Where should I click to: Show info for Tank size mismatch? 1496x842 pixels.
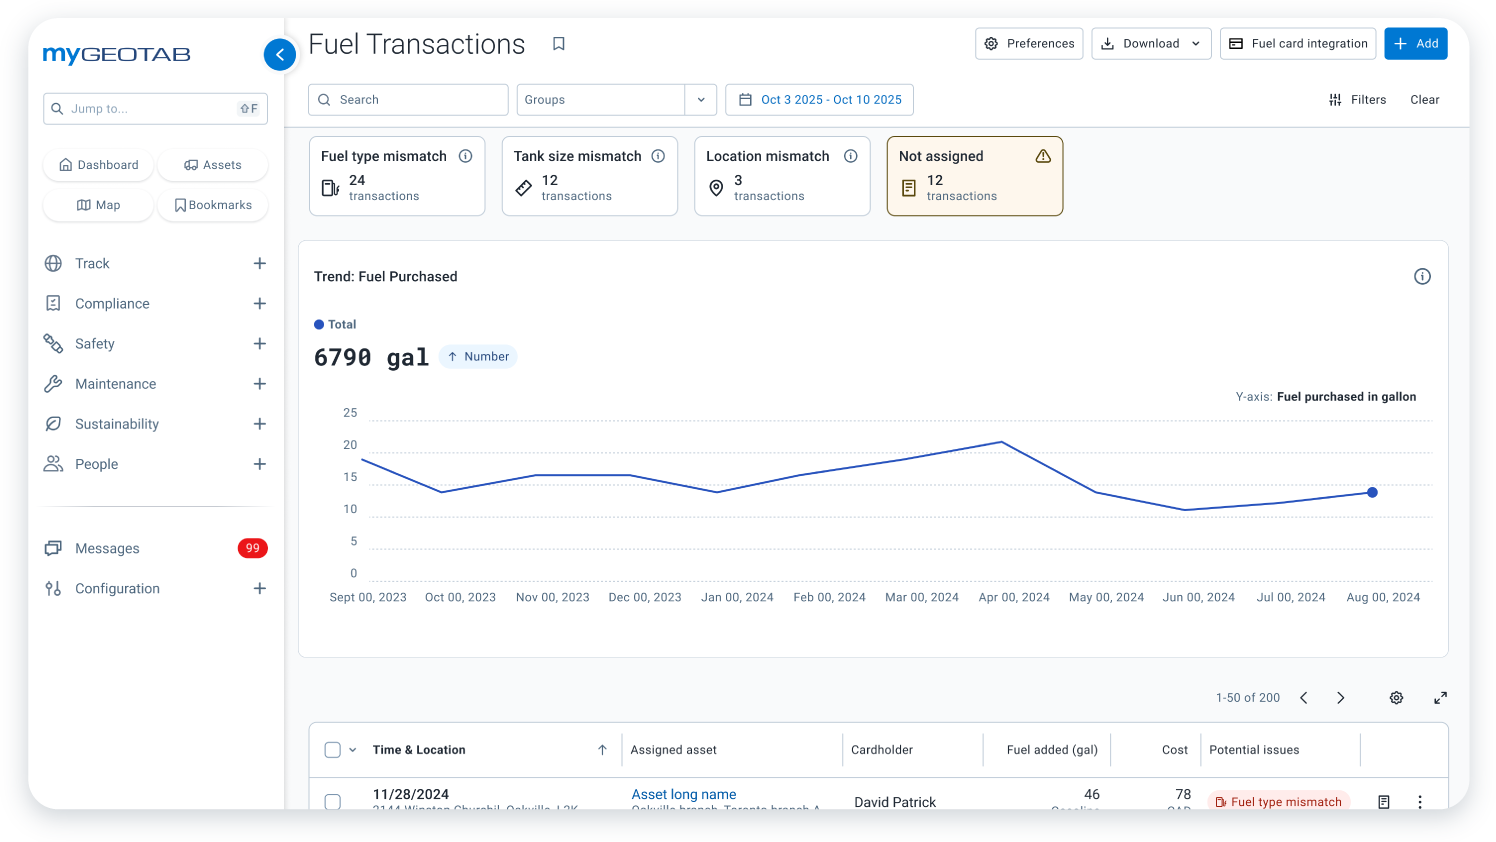658,156
